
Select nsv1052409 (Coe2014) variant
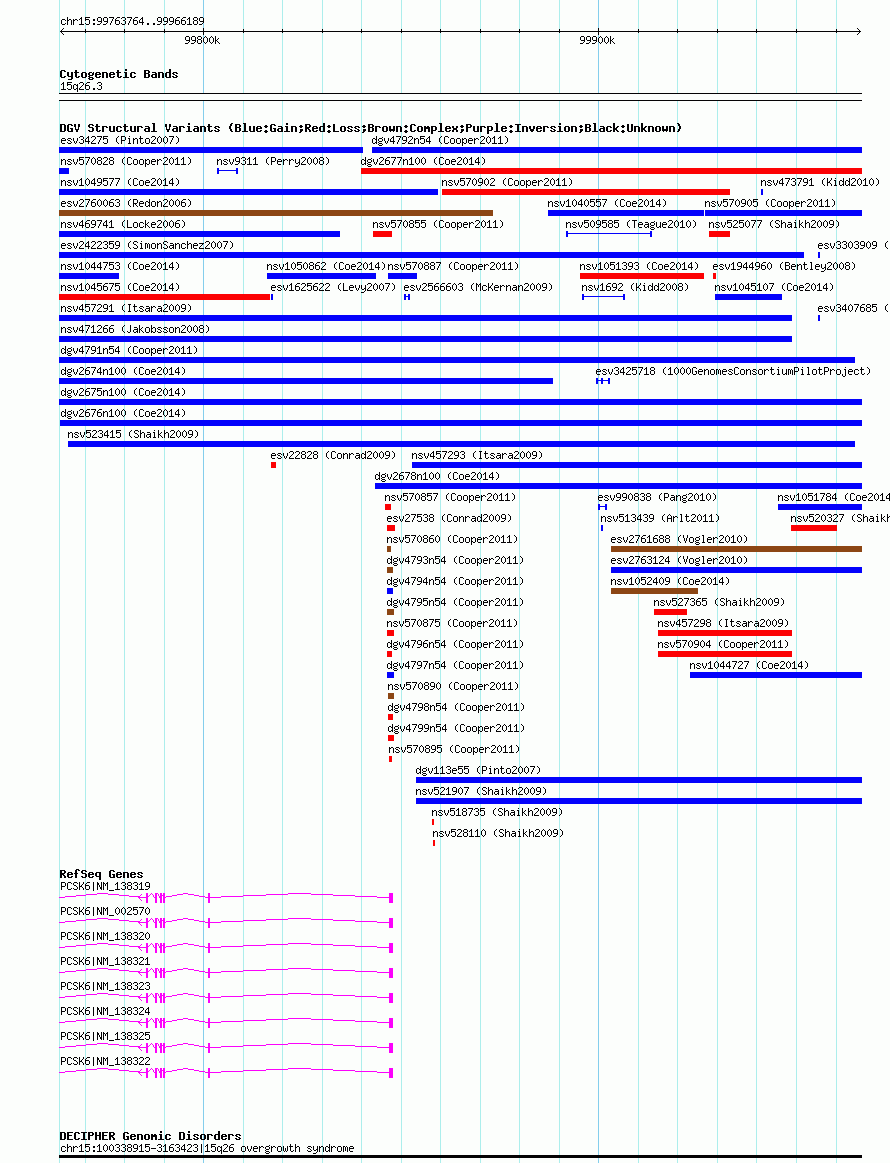pos(670,581)
